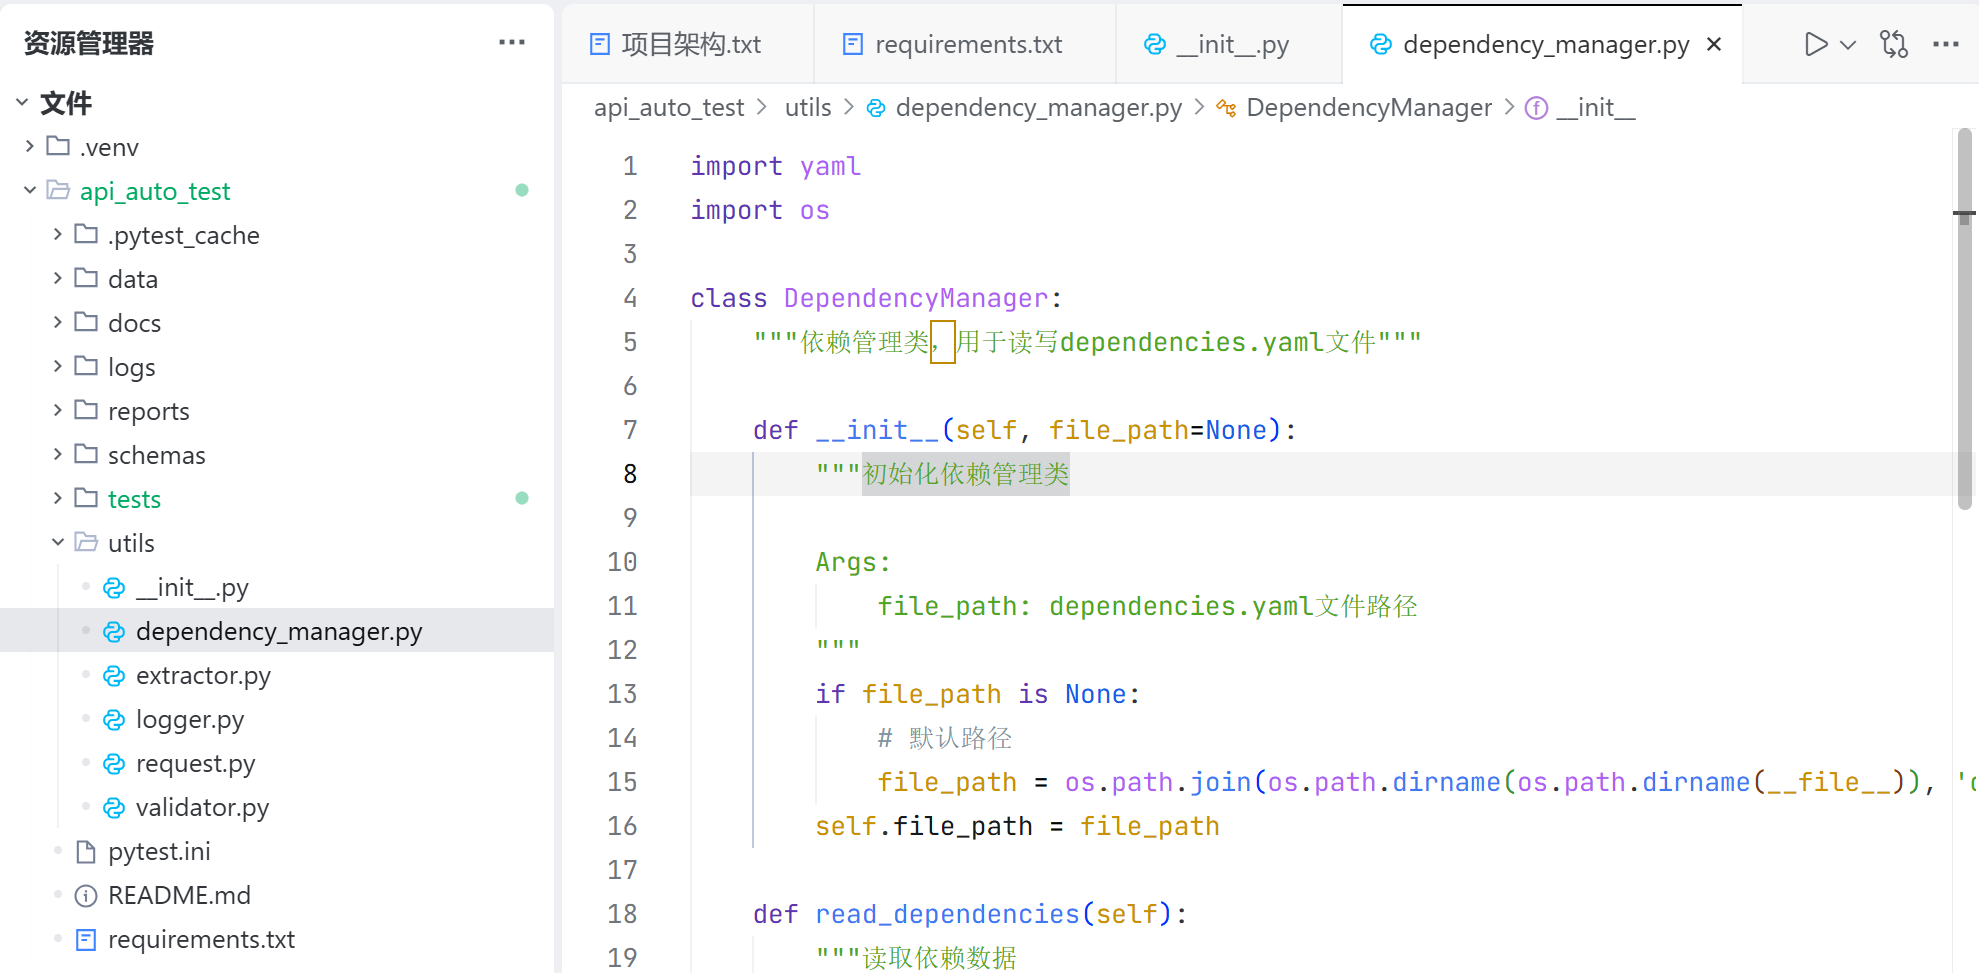Click the info icon beside README.md
The width and height of the screenshot is (1979, 973).
86,896
